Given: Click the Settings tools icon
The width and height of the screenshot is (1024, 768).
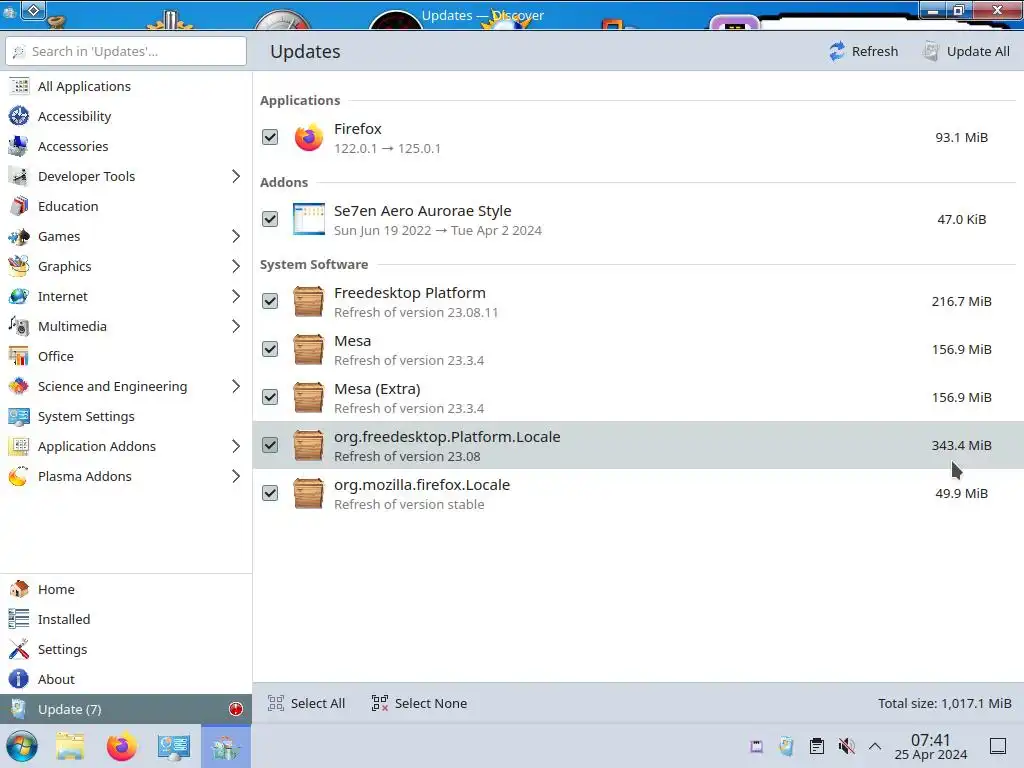Looking at the screenshot, I should (19, 649).
